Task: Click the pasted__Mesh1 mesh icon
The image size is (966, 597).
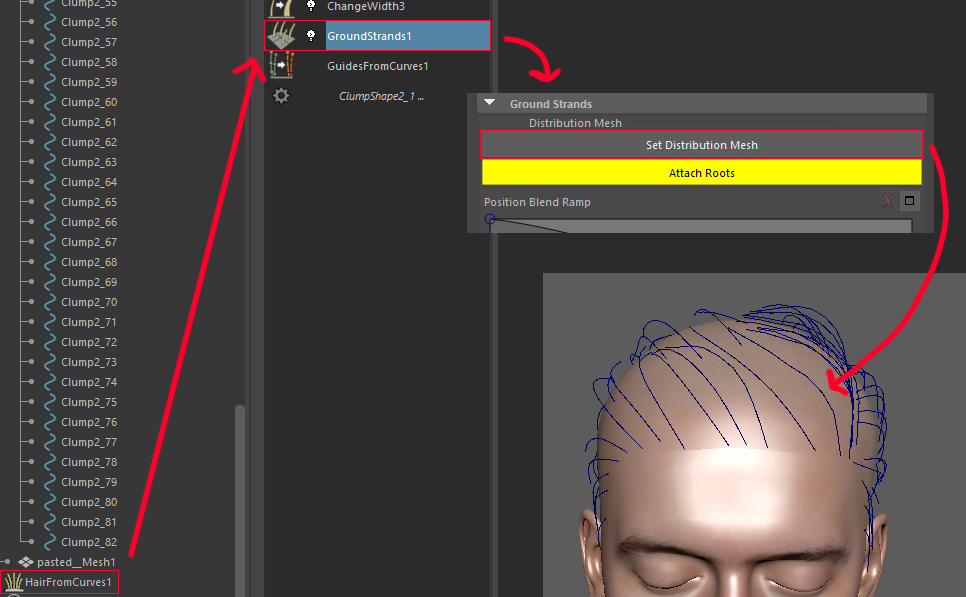Action: pos(26,562)
